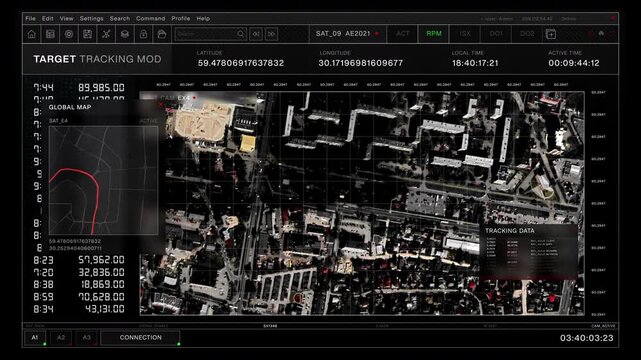Click the next skip arrow button
This screenshot has width=641, height=360.
(271, 34)
